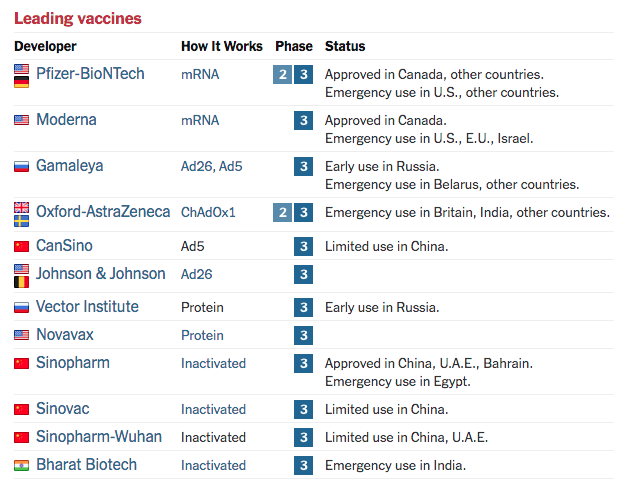Open the Johnson & Johnson link
This screenshot has width=623, height=494.
(x=101, y=274)
